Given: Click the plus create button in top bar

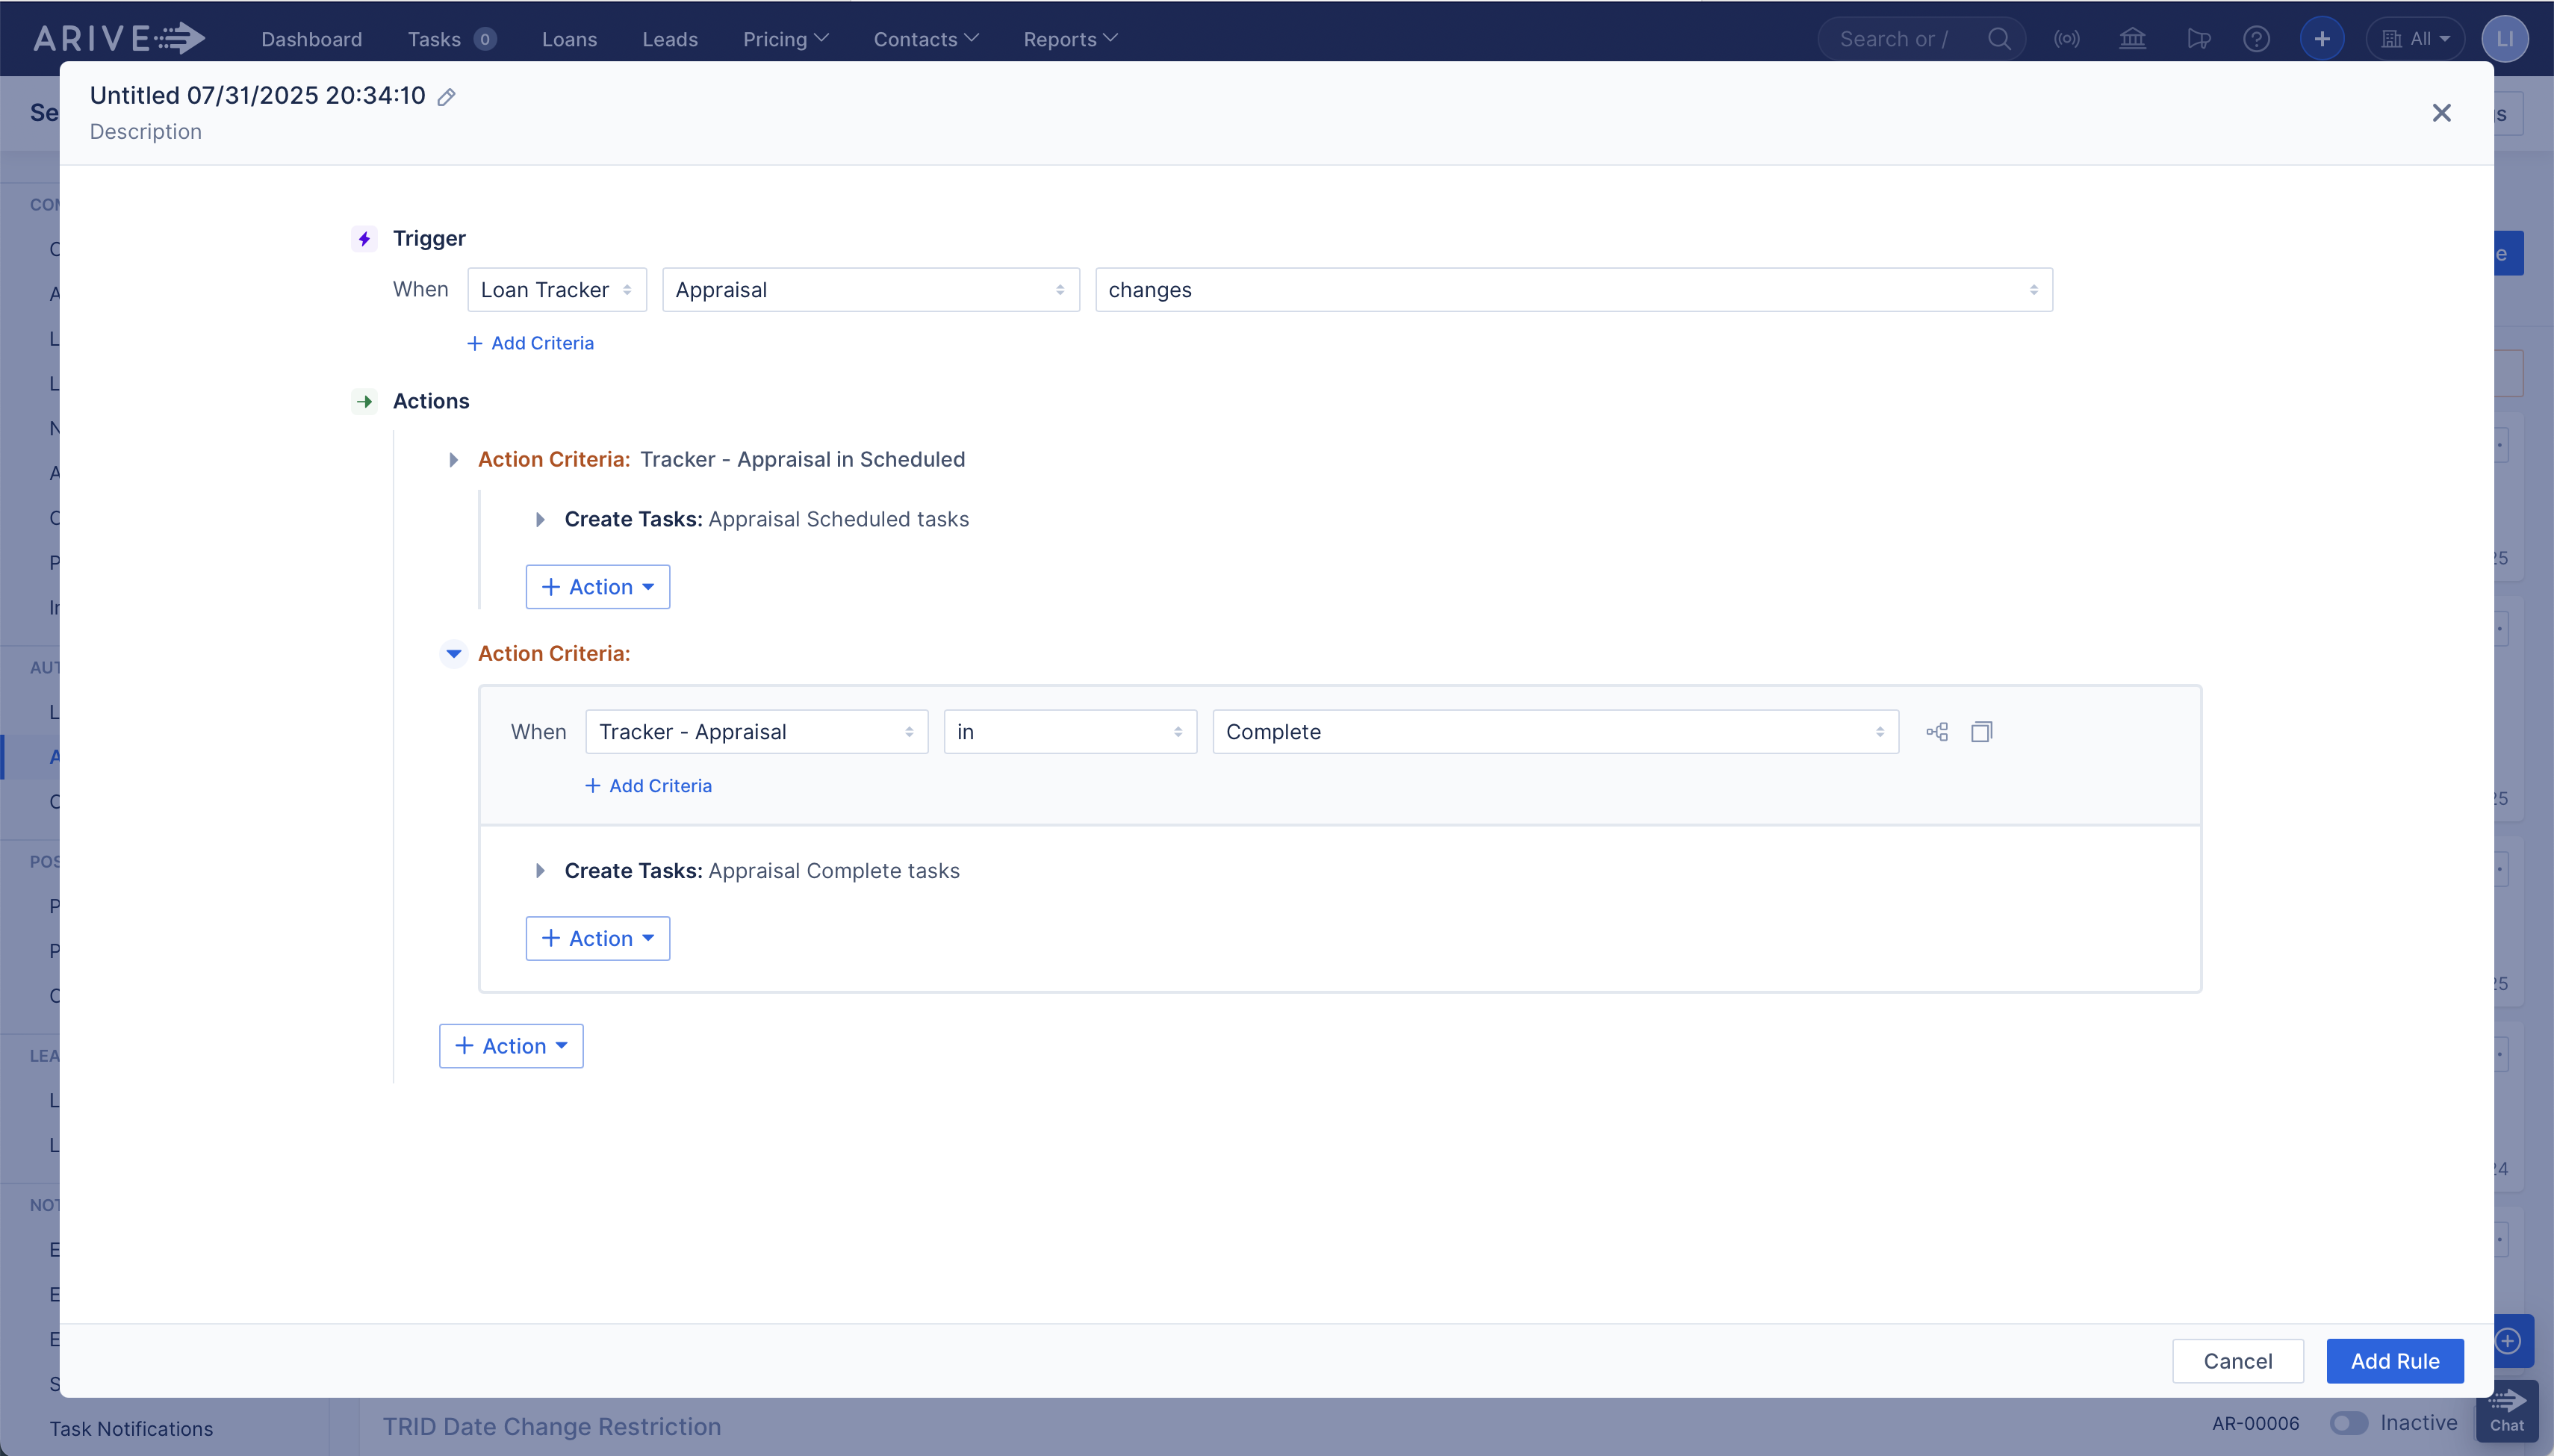Looking at the screenshot, I should (x=2322, y=38).
